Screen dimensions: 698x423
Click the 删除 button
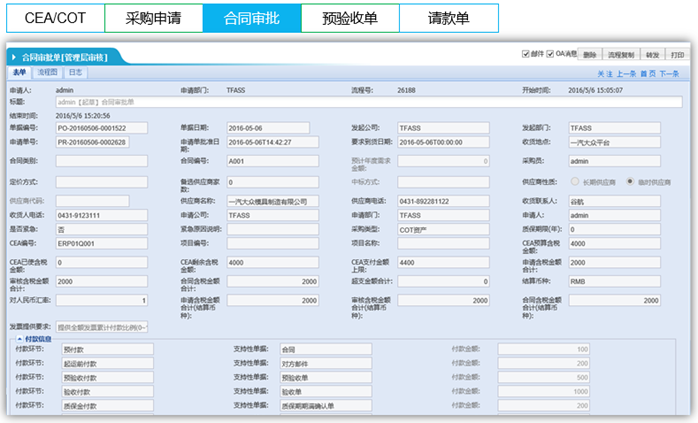coord(590,55)
